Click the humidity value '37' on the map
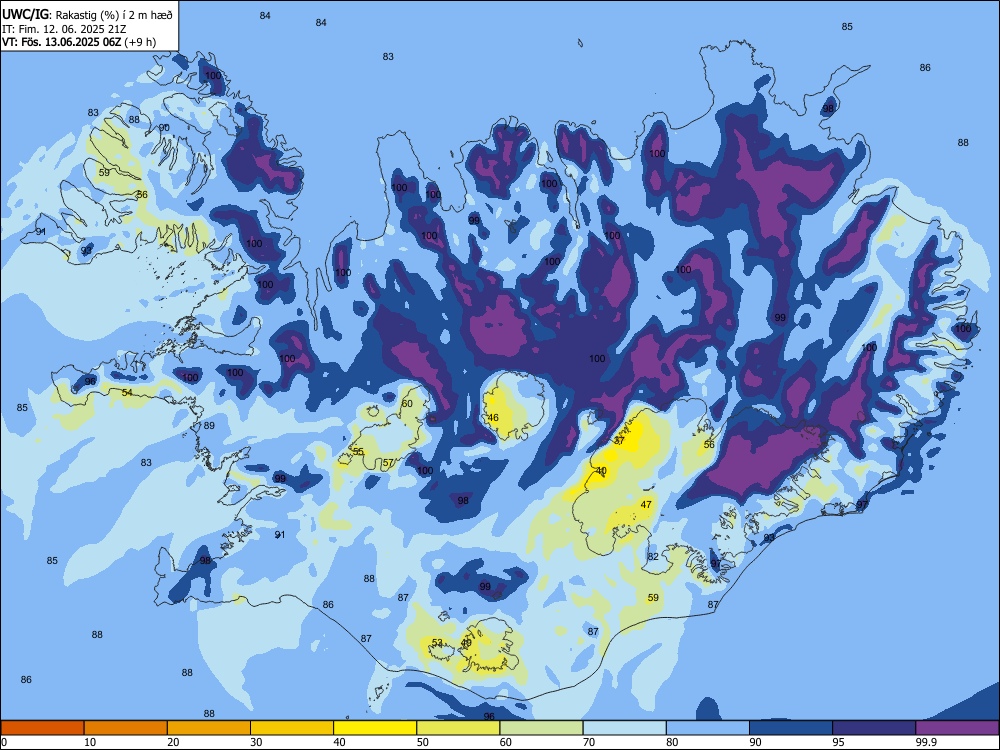 click(619, 441)
